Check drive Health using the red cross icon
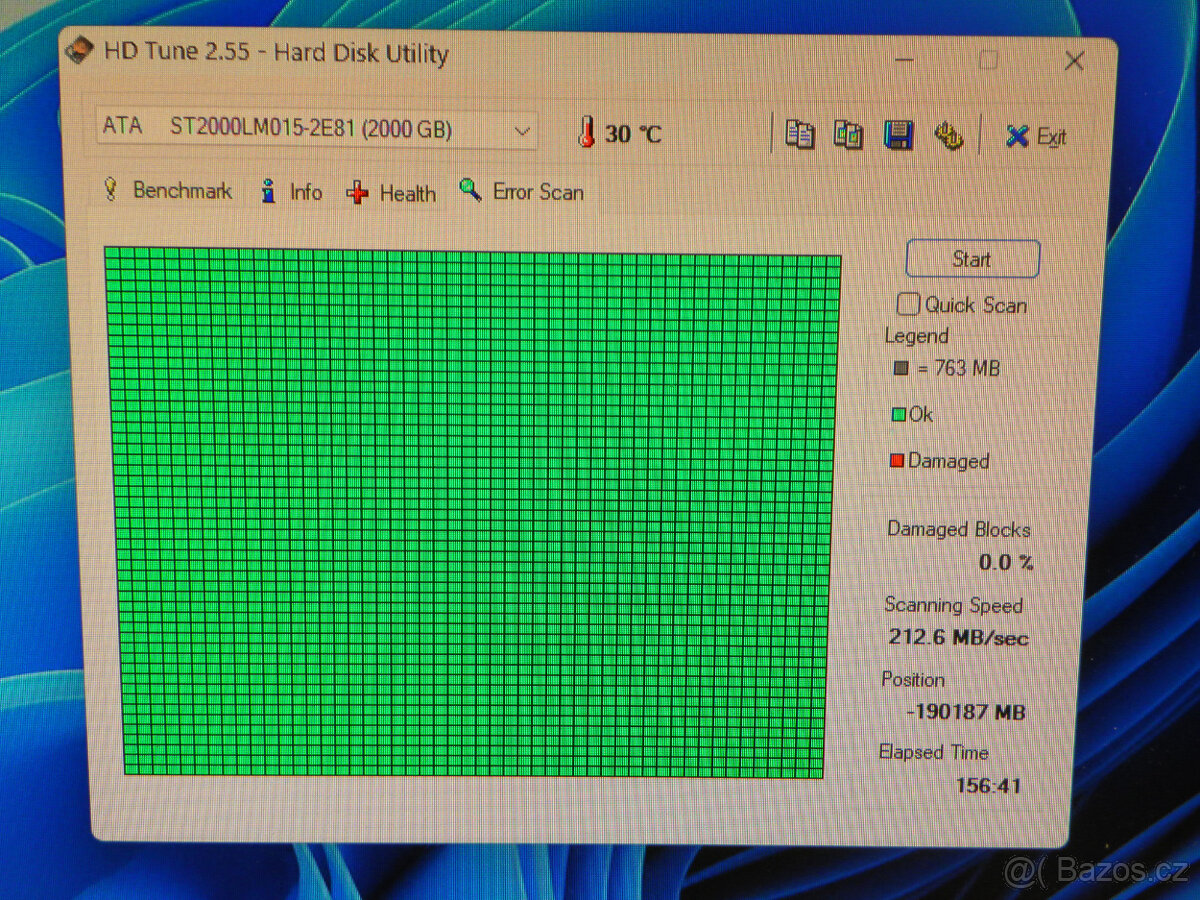 [x=358, y=192]
